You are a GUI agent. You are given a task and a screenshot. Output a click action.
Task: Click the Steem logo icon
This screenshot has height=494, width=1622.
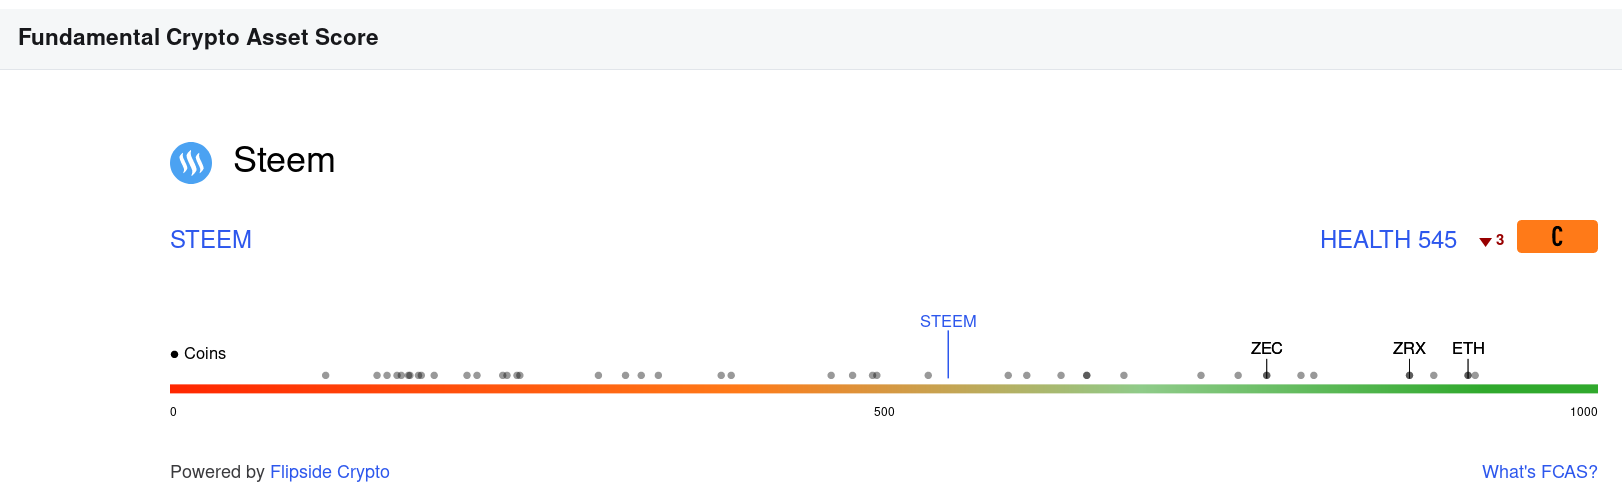pyautogui.click(x=191, y=162)
